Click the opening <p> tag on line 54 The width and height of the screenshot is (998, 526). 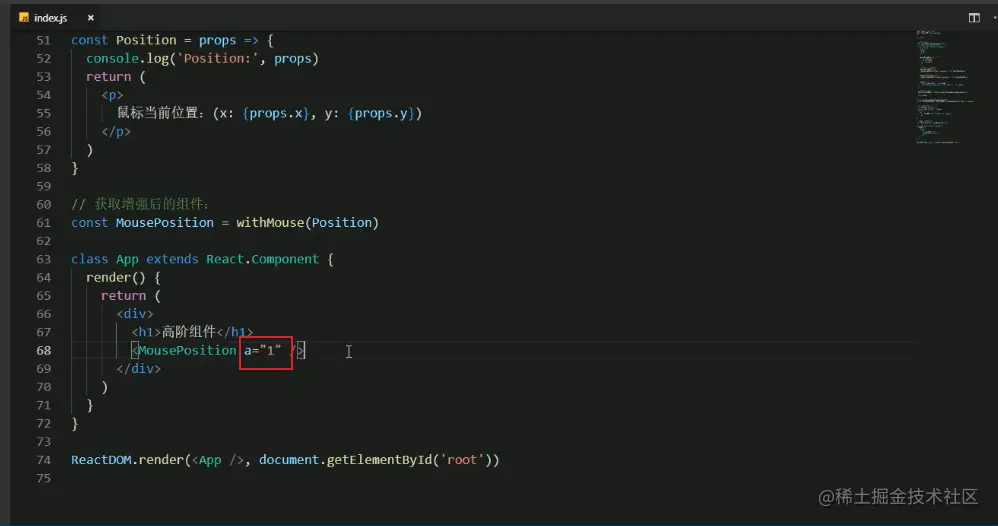pyautogui.click(x=112, y=95)
